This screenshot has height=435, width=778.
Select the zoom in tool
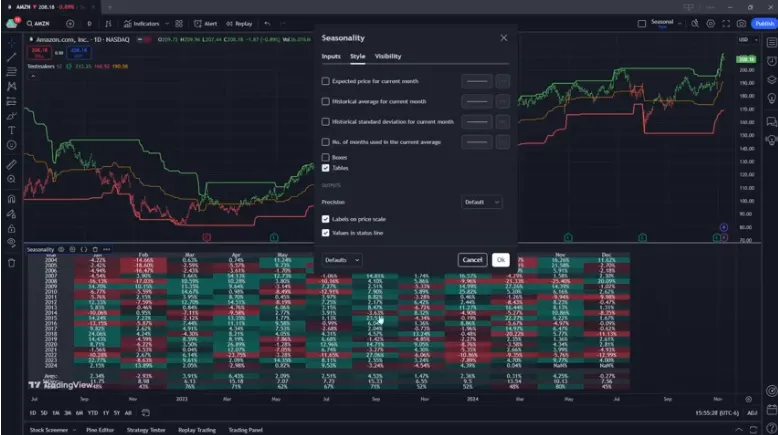click(11, 179)
